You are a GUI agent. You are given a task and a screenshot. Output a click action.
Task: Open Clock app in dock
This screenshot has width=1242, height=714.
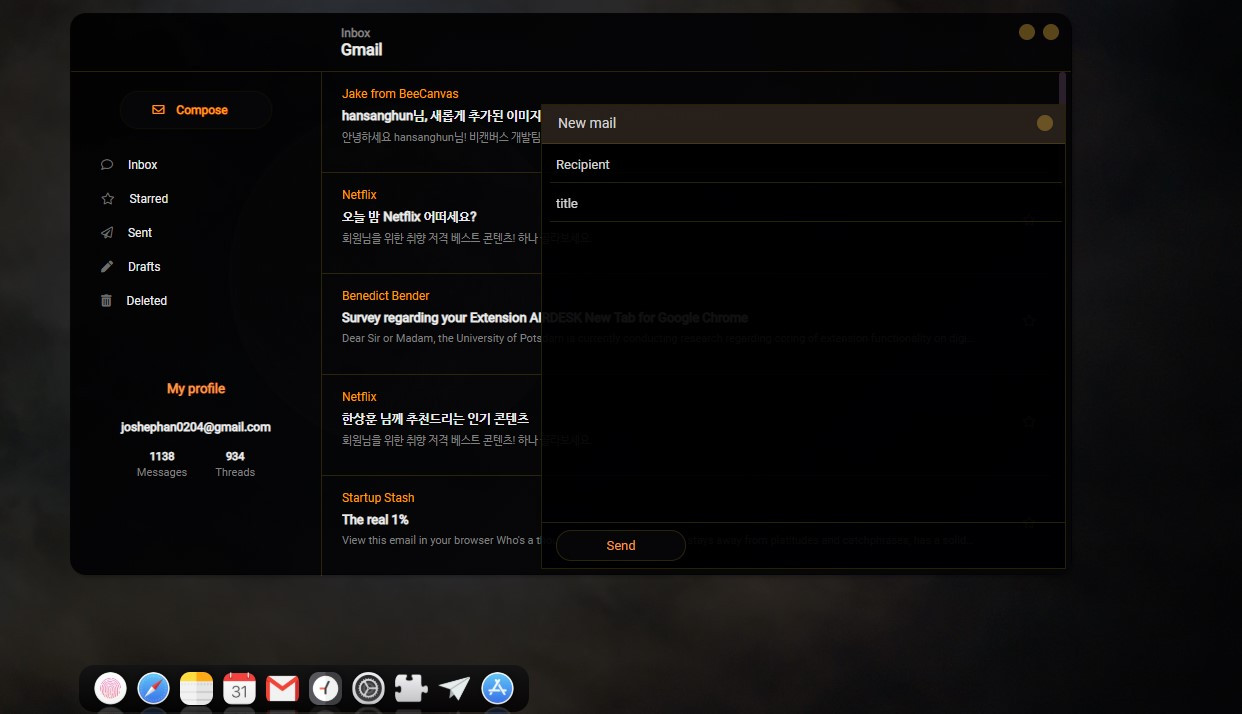325,688
